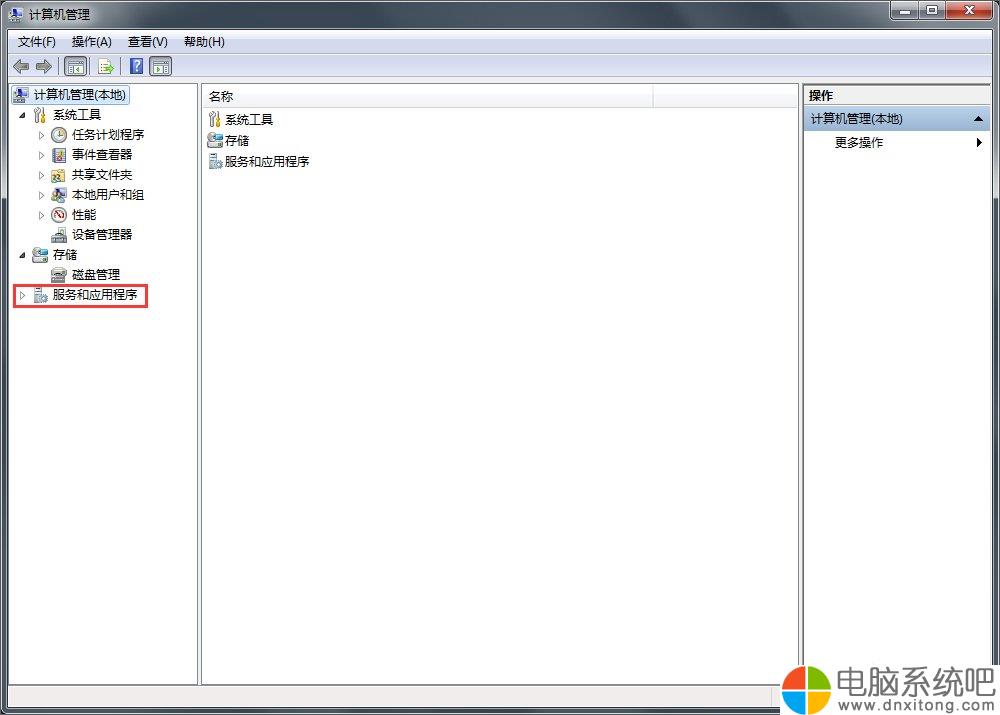Open the 查看(V) menu
This screenshot has width=1000, height=715.
[x=147, y=42]
